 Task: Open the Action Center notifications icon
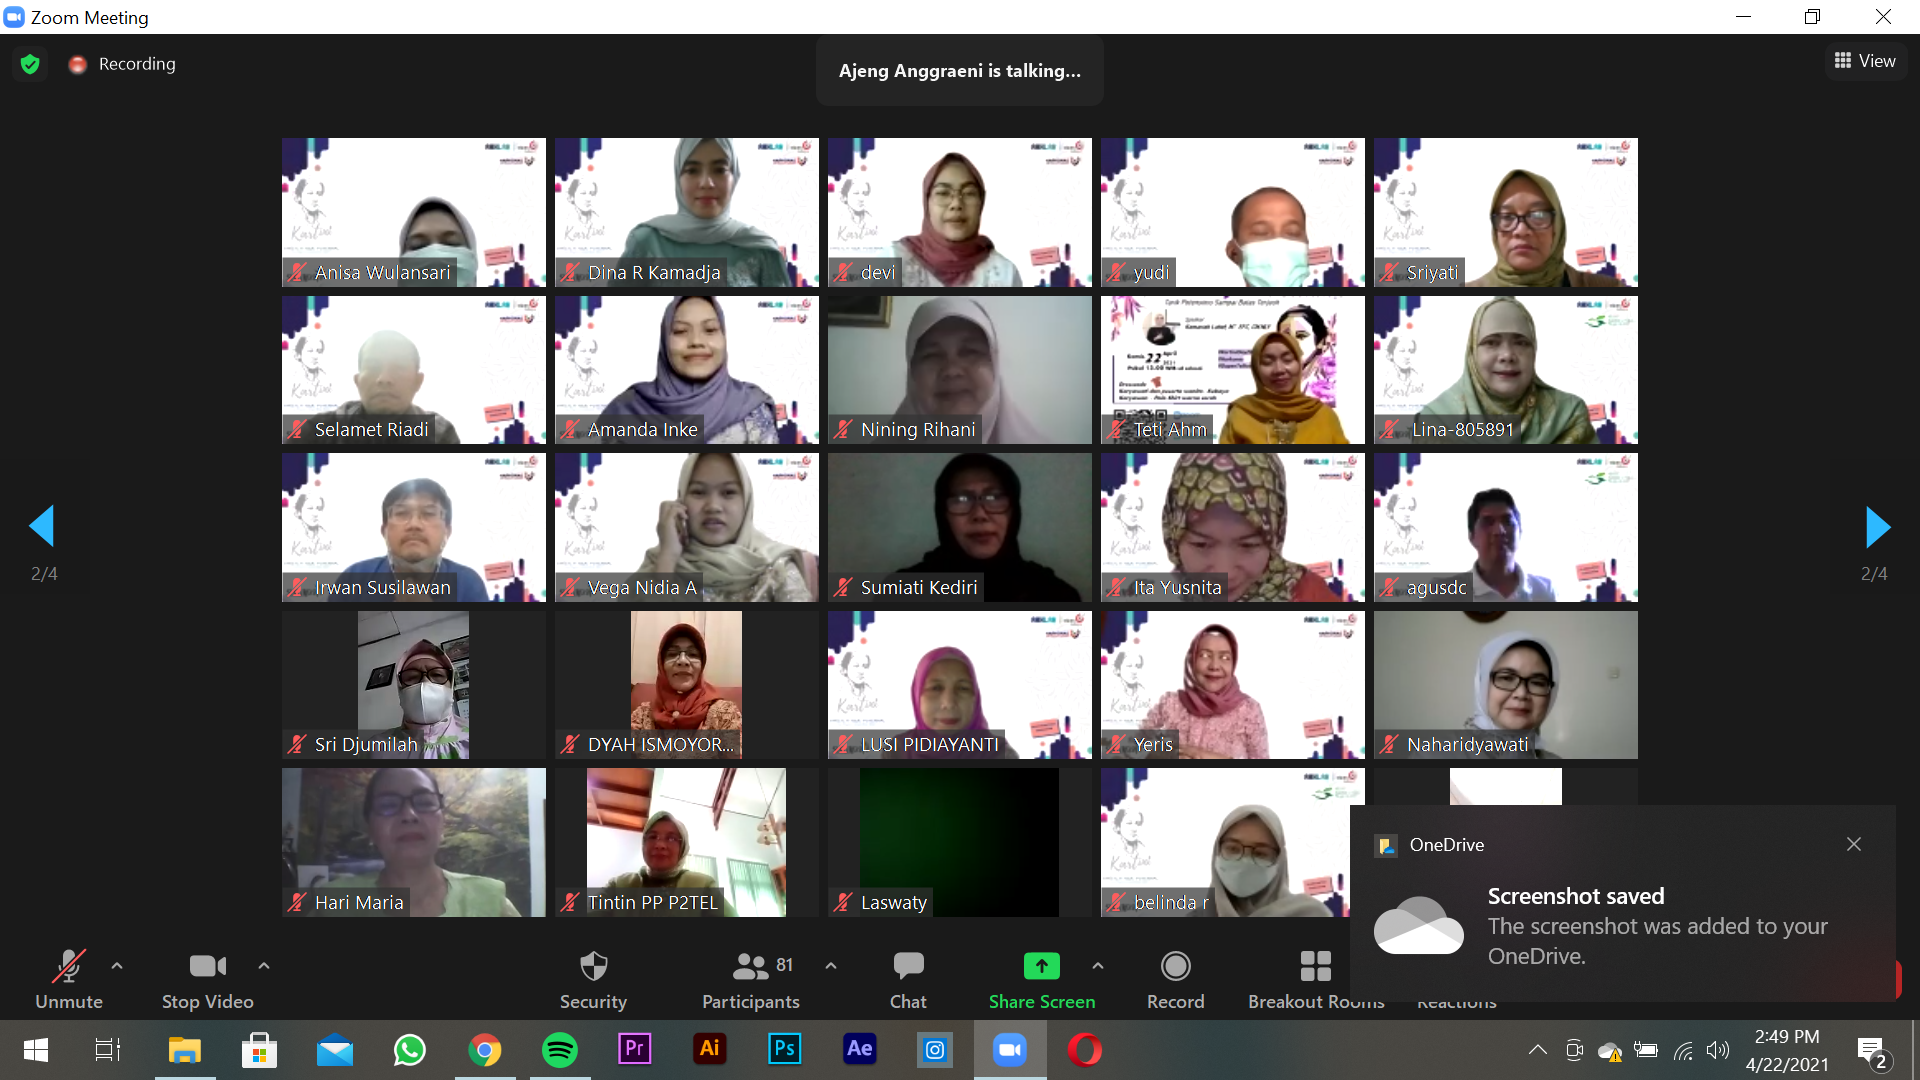tap(1872, 1051)
